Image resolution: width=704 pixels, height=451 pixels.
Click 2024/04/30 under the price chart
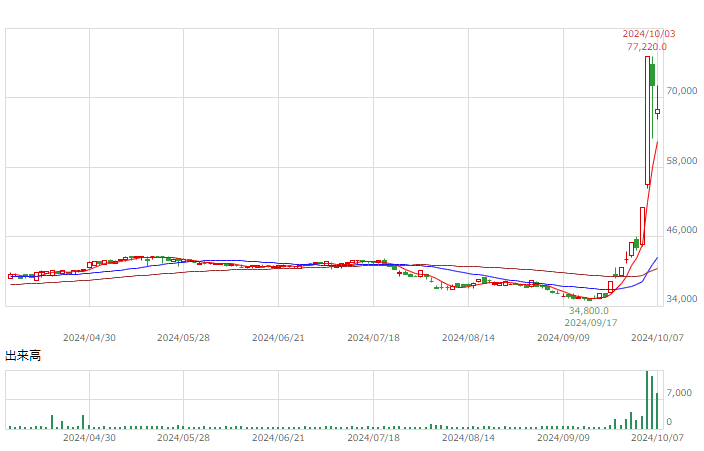[89, 338]
